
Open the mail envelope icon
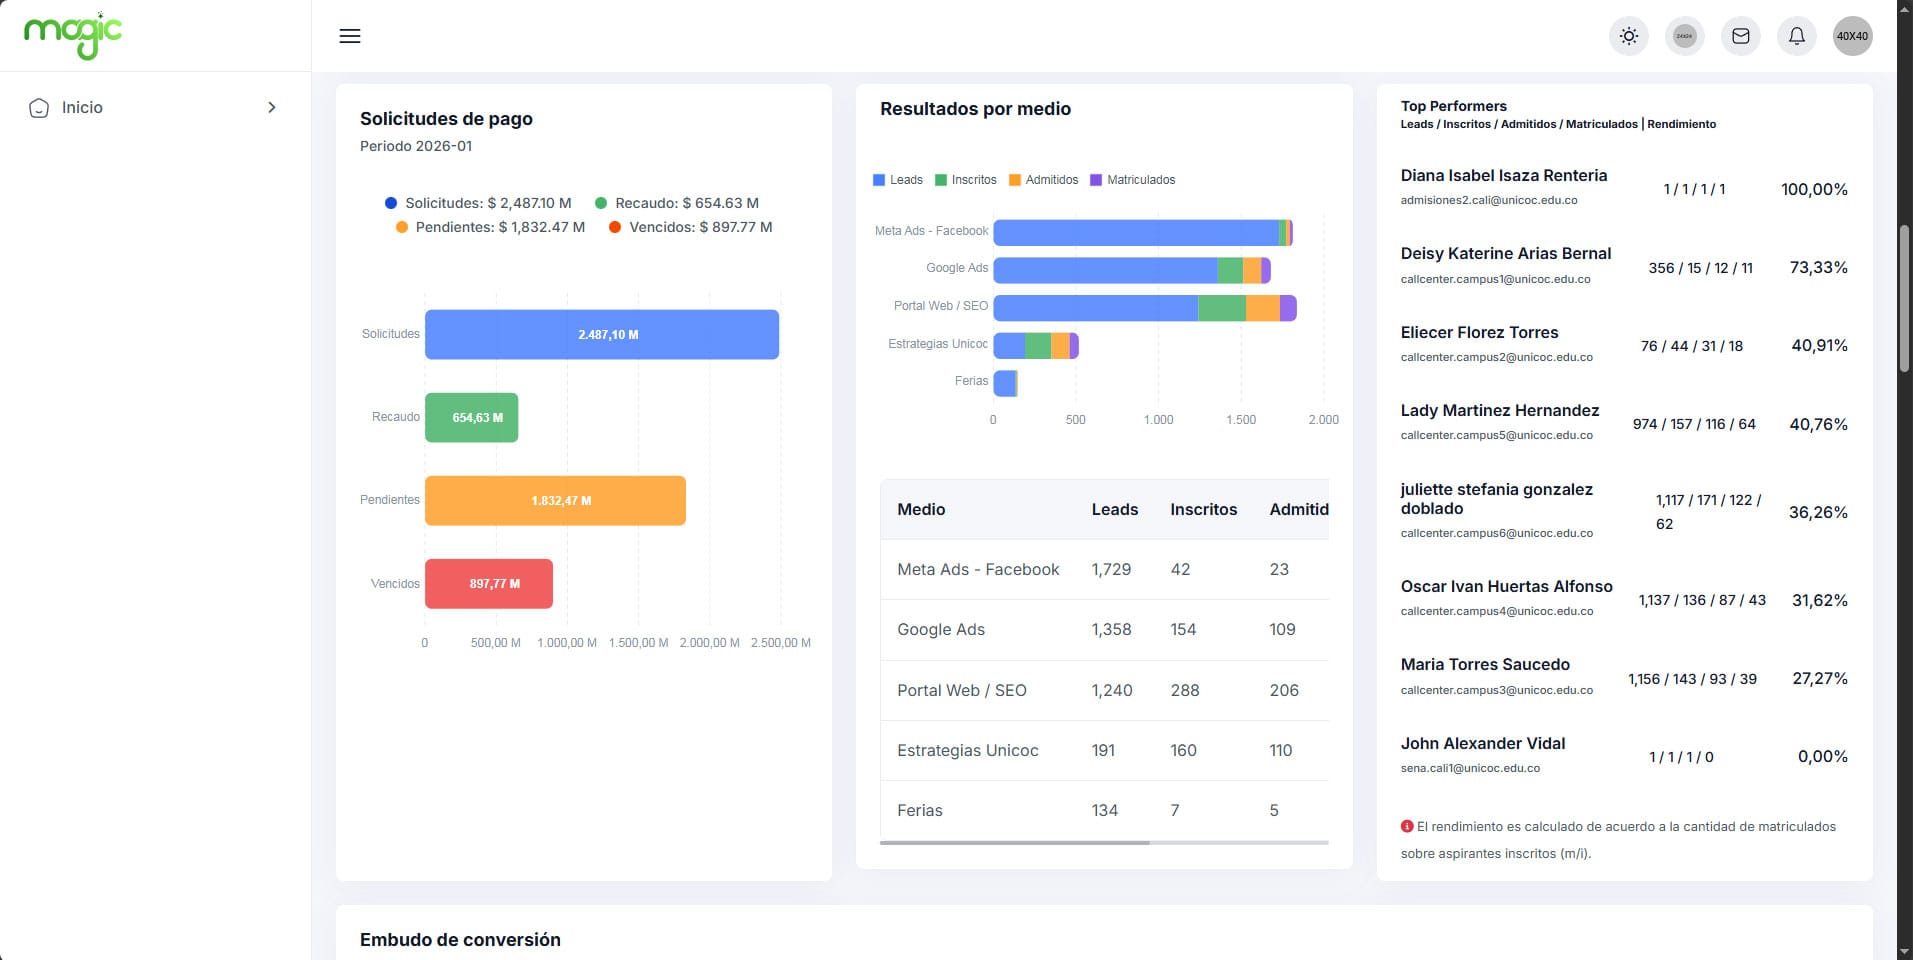tap(1741, 36)
